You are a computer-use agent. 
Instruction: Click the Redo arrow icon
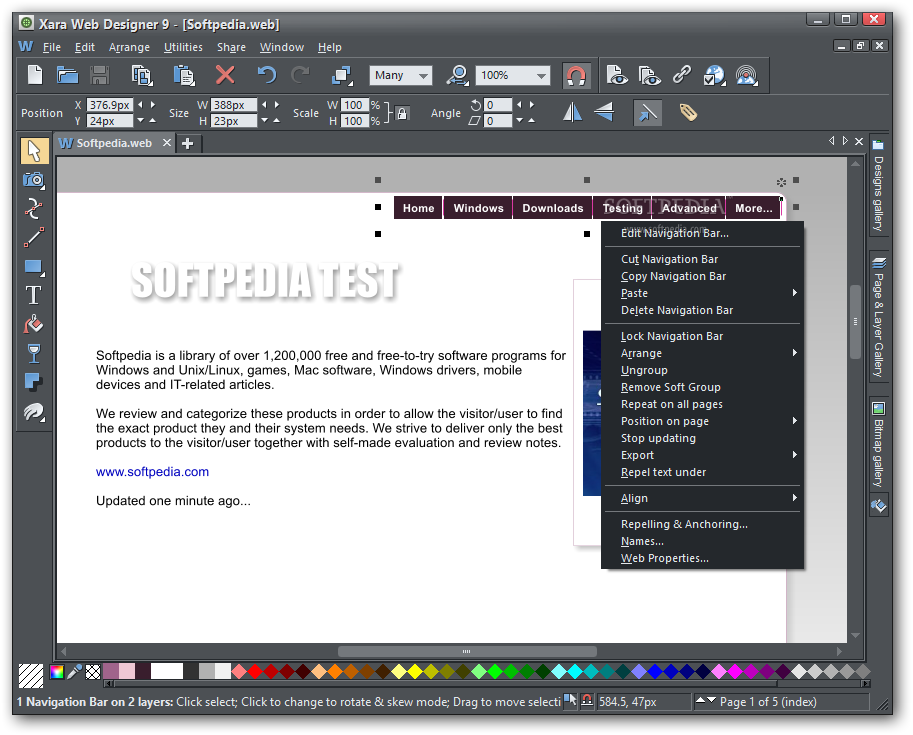pyautogui.click(x=300, y=75)
